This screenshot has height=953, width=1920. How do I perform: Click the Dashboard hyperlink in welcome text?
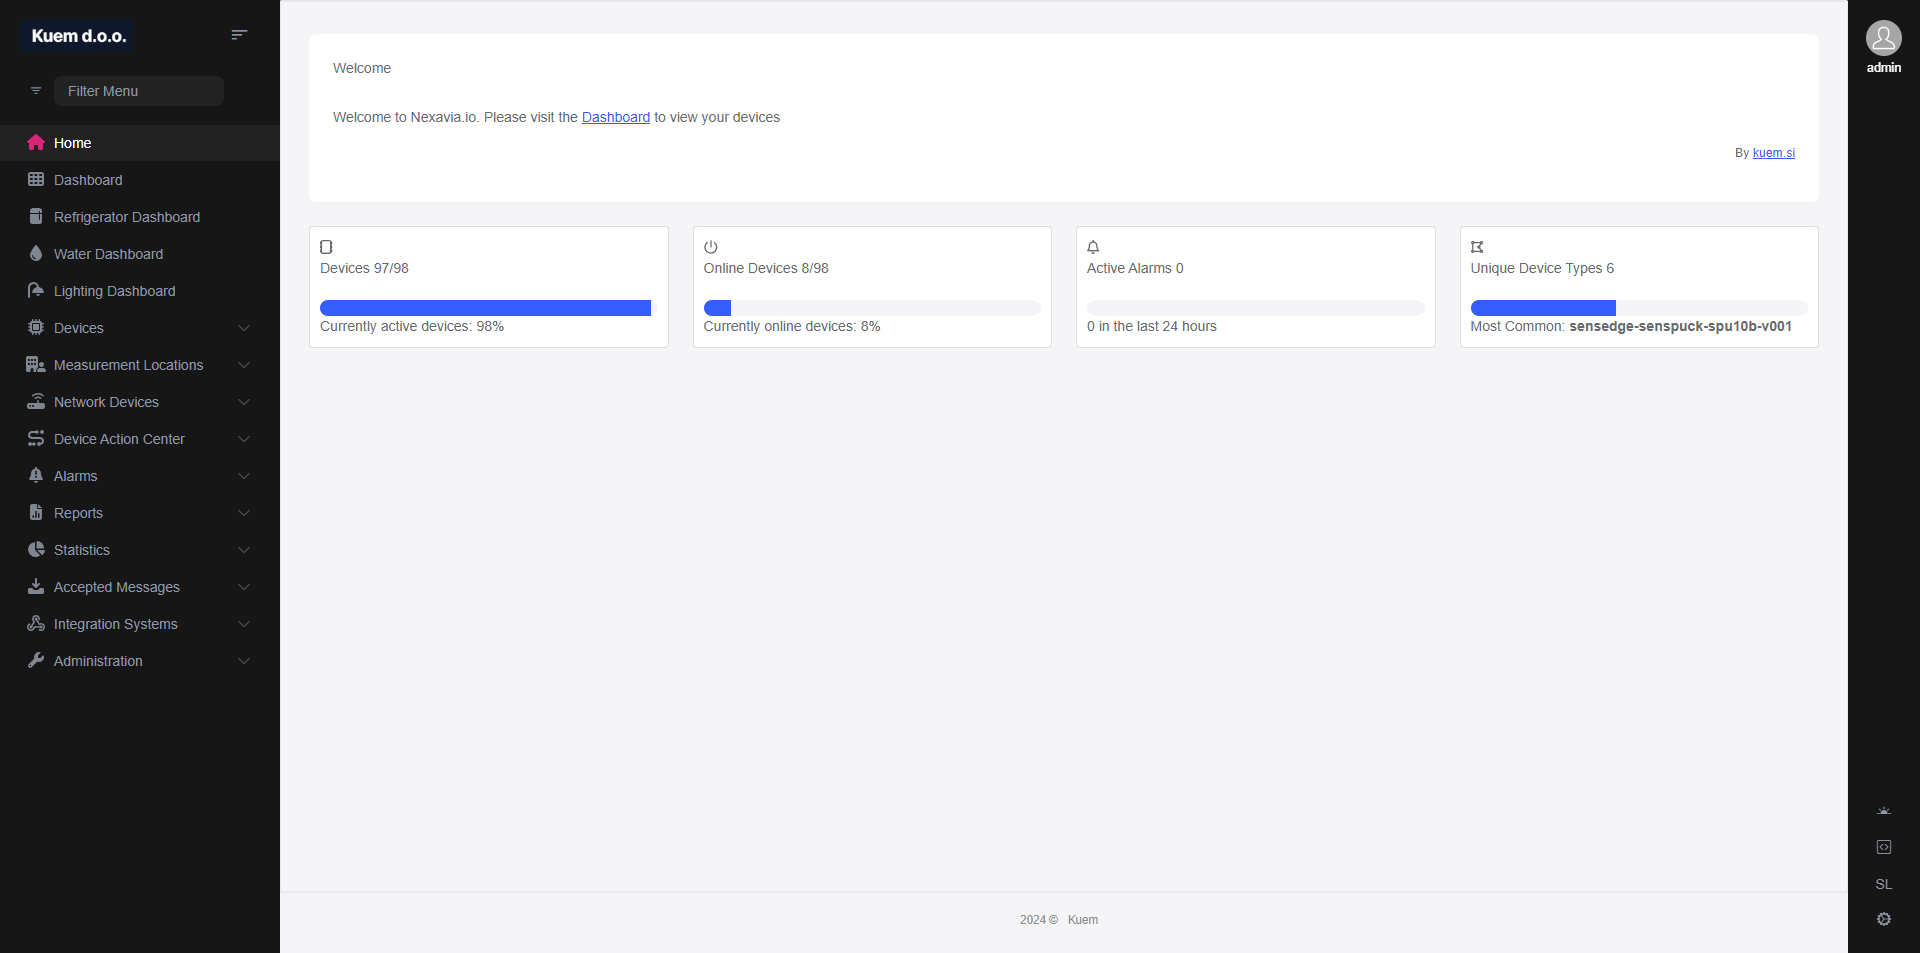(x=615, y=117)
